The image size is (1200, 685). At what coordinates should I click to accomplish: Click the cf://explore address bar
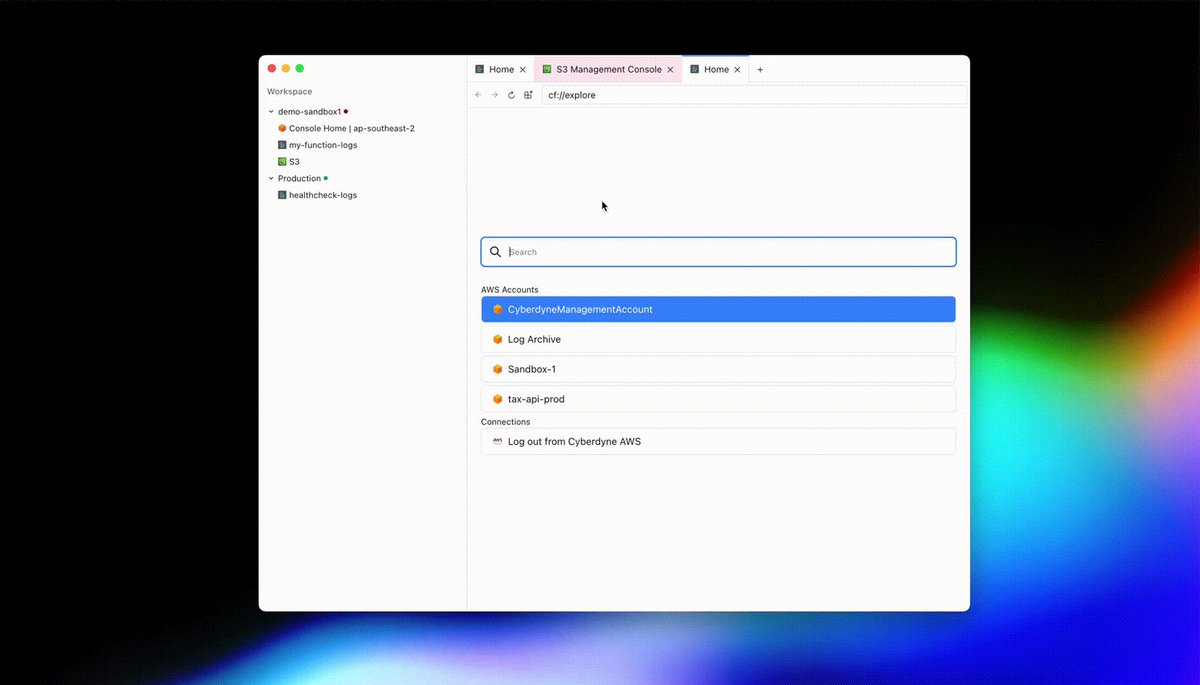click(x=754, y=95)
